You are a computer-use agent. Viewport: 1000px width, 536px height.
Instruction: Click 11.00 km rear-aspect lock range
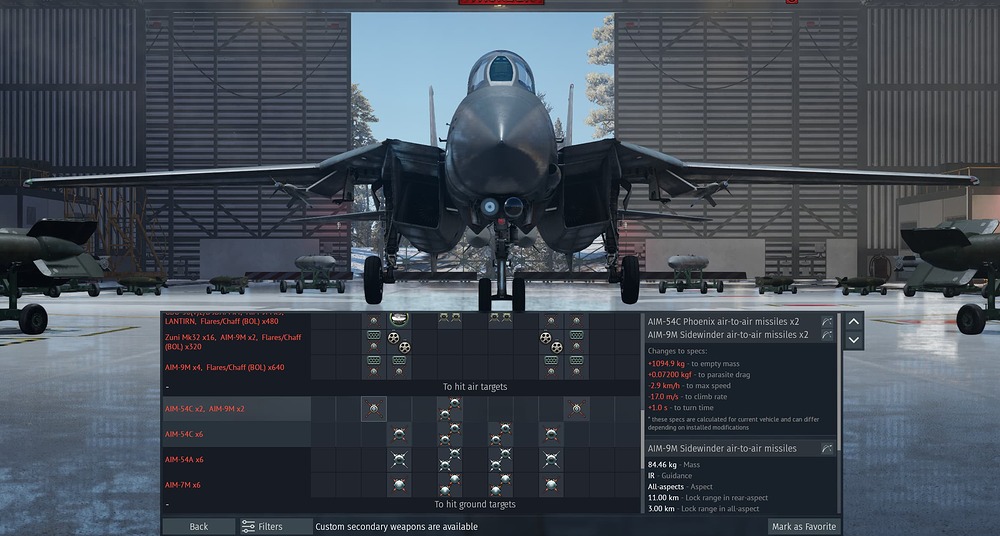(707, 498)
